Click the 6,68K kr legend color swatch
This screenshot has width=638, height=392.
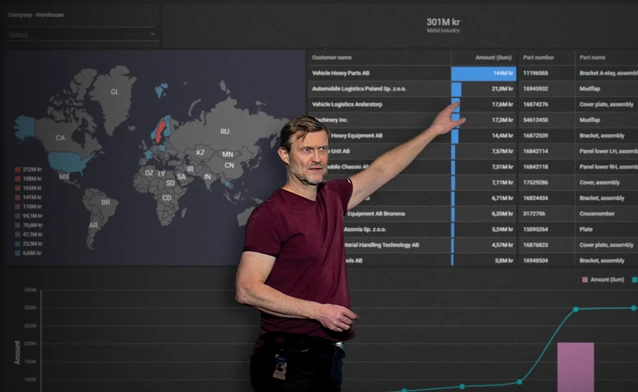pos(17,253)
